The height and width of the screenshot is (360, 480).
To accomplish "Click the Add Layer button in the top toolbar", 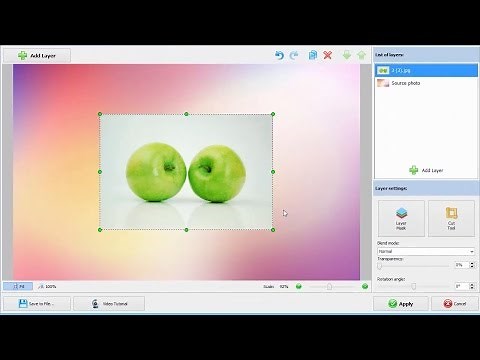I will pyautogui.click(x=37, y=56).
